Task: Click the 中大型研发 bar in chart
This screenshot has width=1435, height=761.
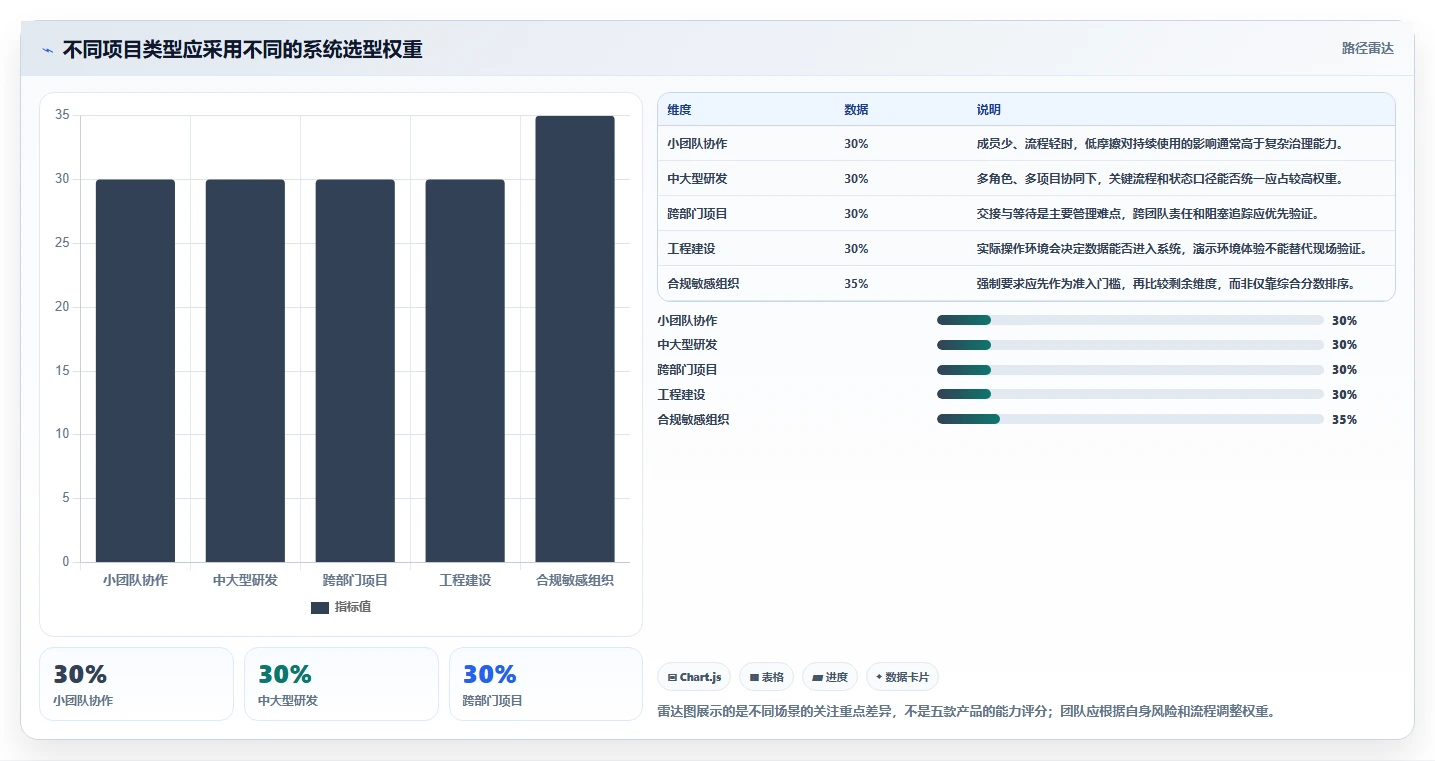Action: tap(245, 371)
